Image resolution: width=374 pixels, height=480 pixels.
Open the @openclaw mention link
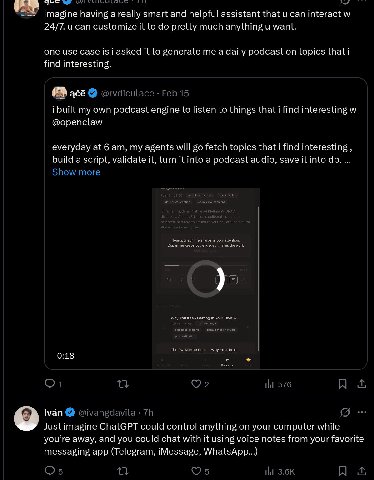pyautogui.click(x=77, y=122)
